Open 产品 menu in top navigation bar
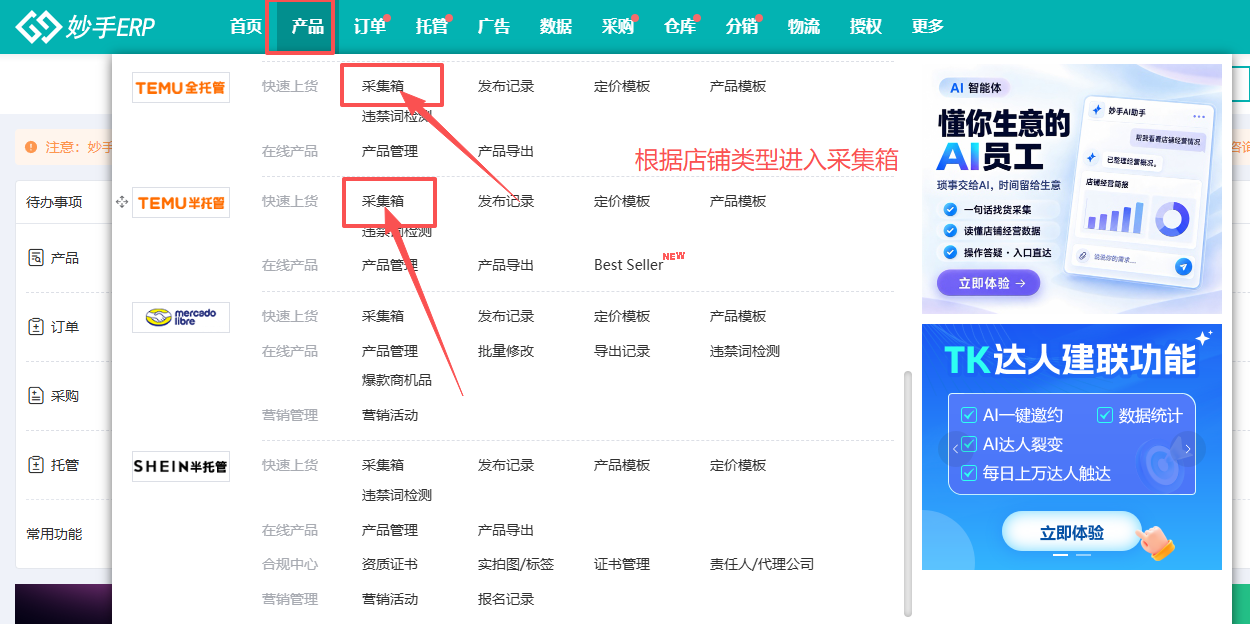The width and height of the screenshot is (1250, 624). [x=308, y=27]
